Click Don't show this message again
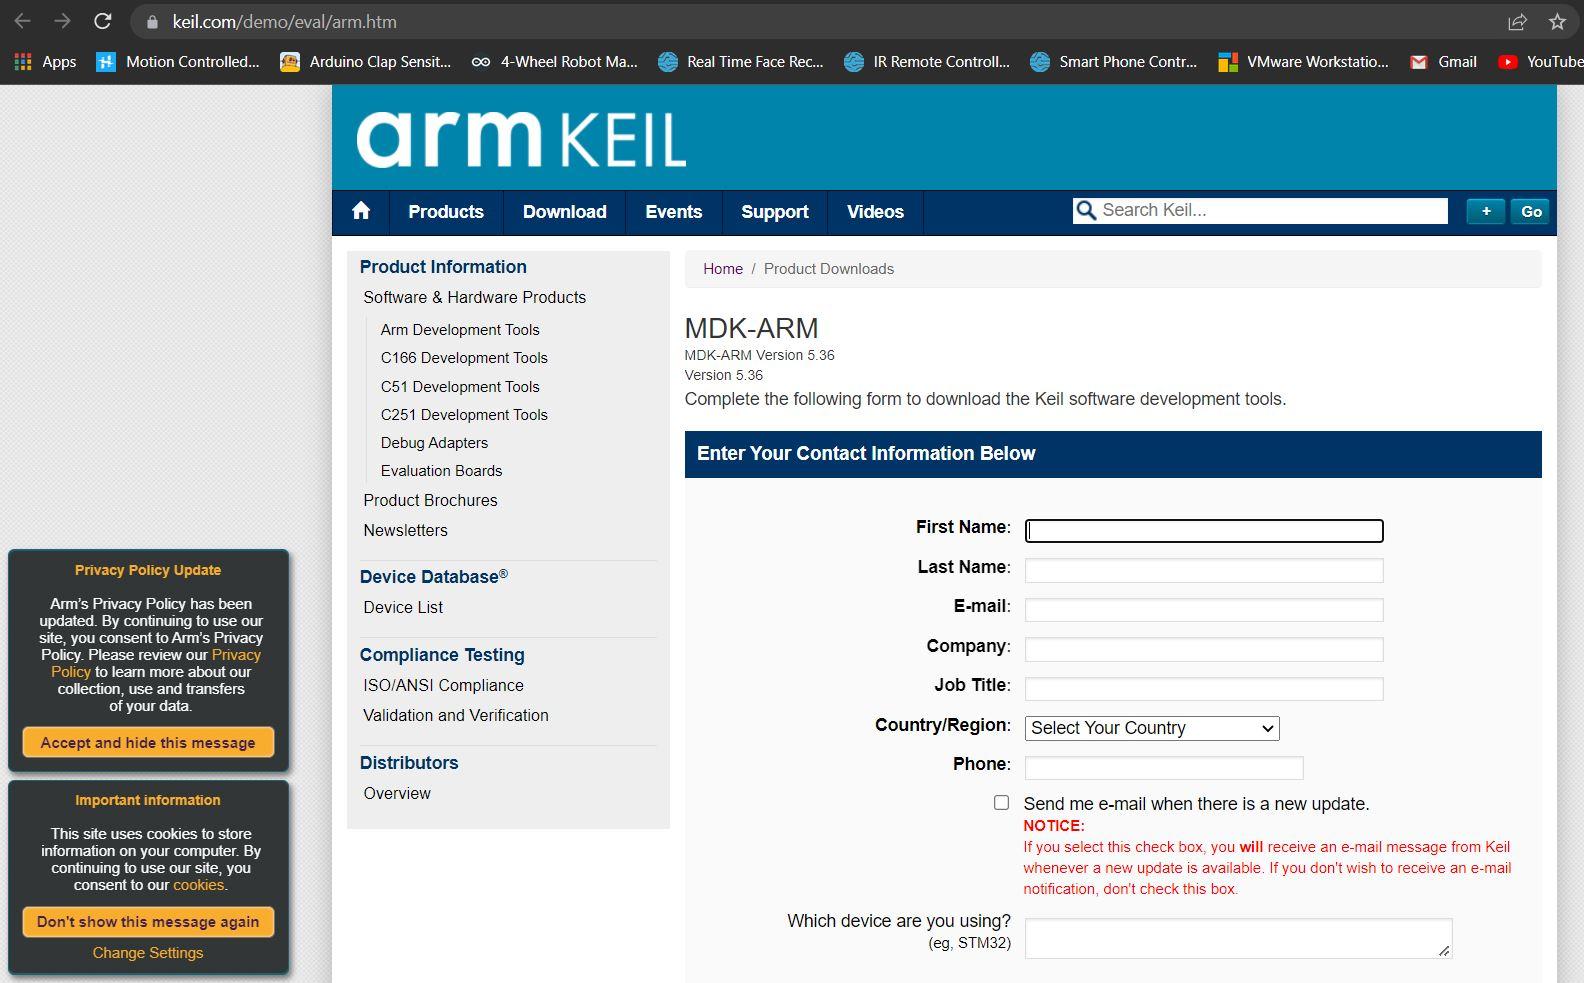 [x=148, y=921]
